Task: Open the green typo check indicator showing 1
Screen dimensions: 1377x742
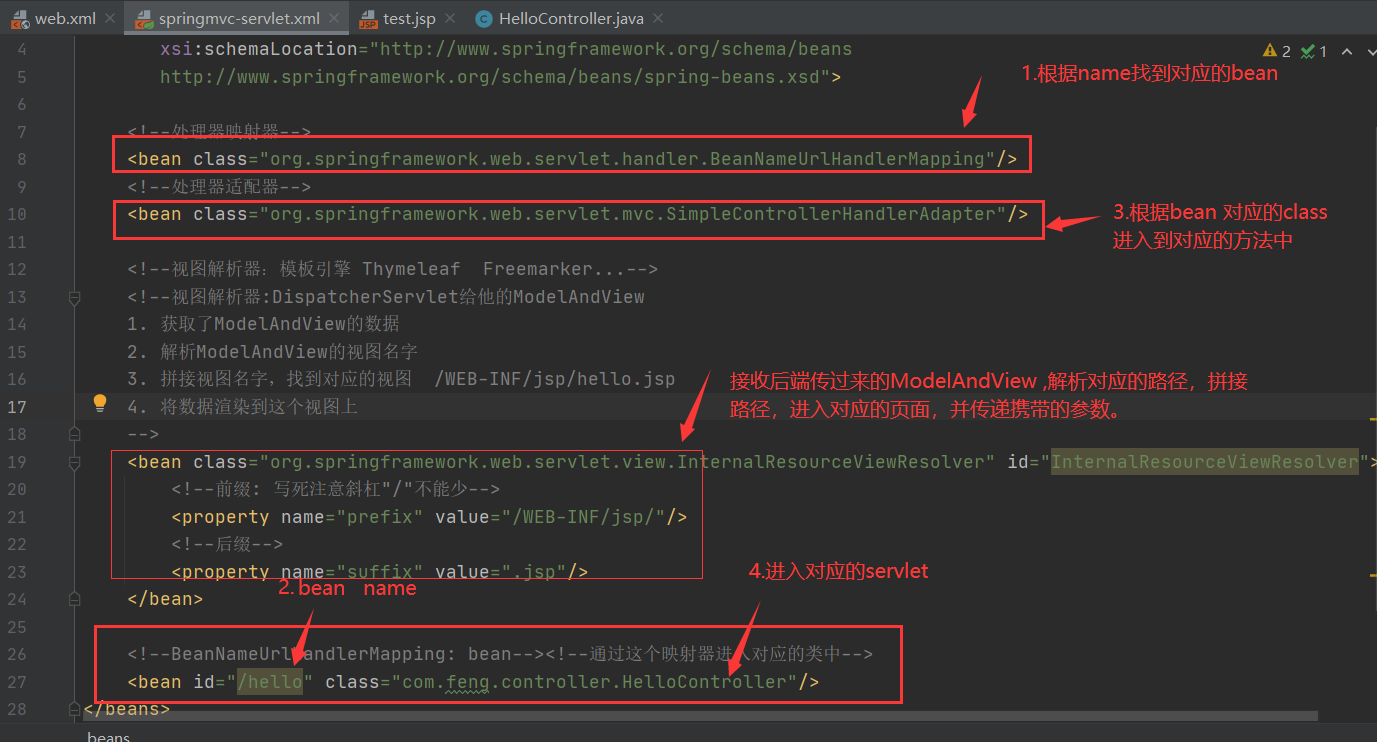Action: pyautogui.click(x=1315, y=51)
